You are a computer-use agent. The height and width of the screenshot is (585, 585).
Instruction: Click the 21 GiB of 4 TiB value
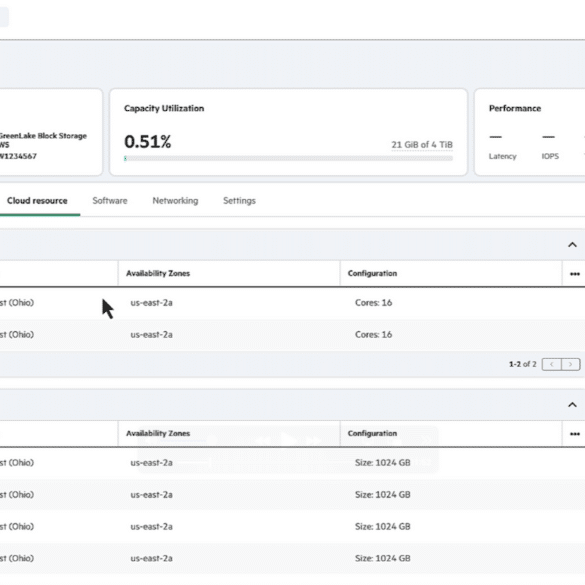point(422,145)
